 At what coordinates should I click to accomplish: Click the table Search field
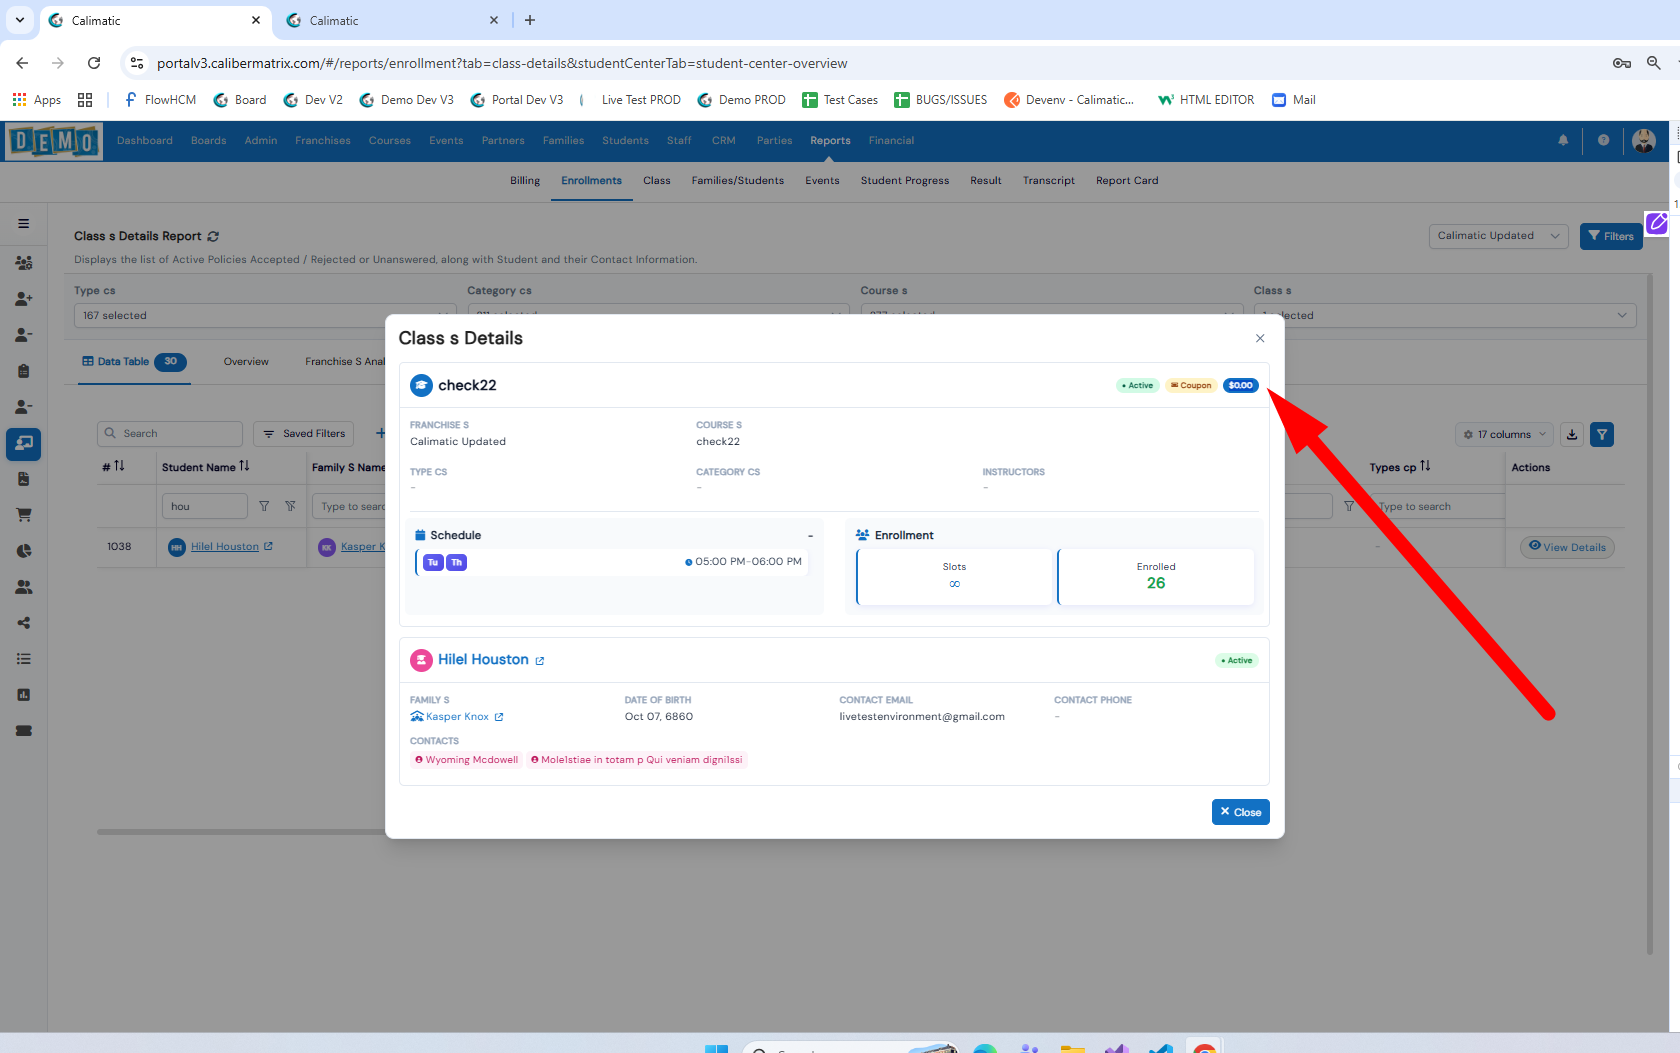(170, 434)
